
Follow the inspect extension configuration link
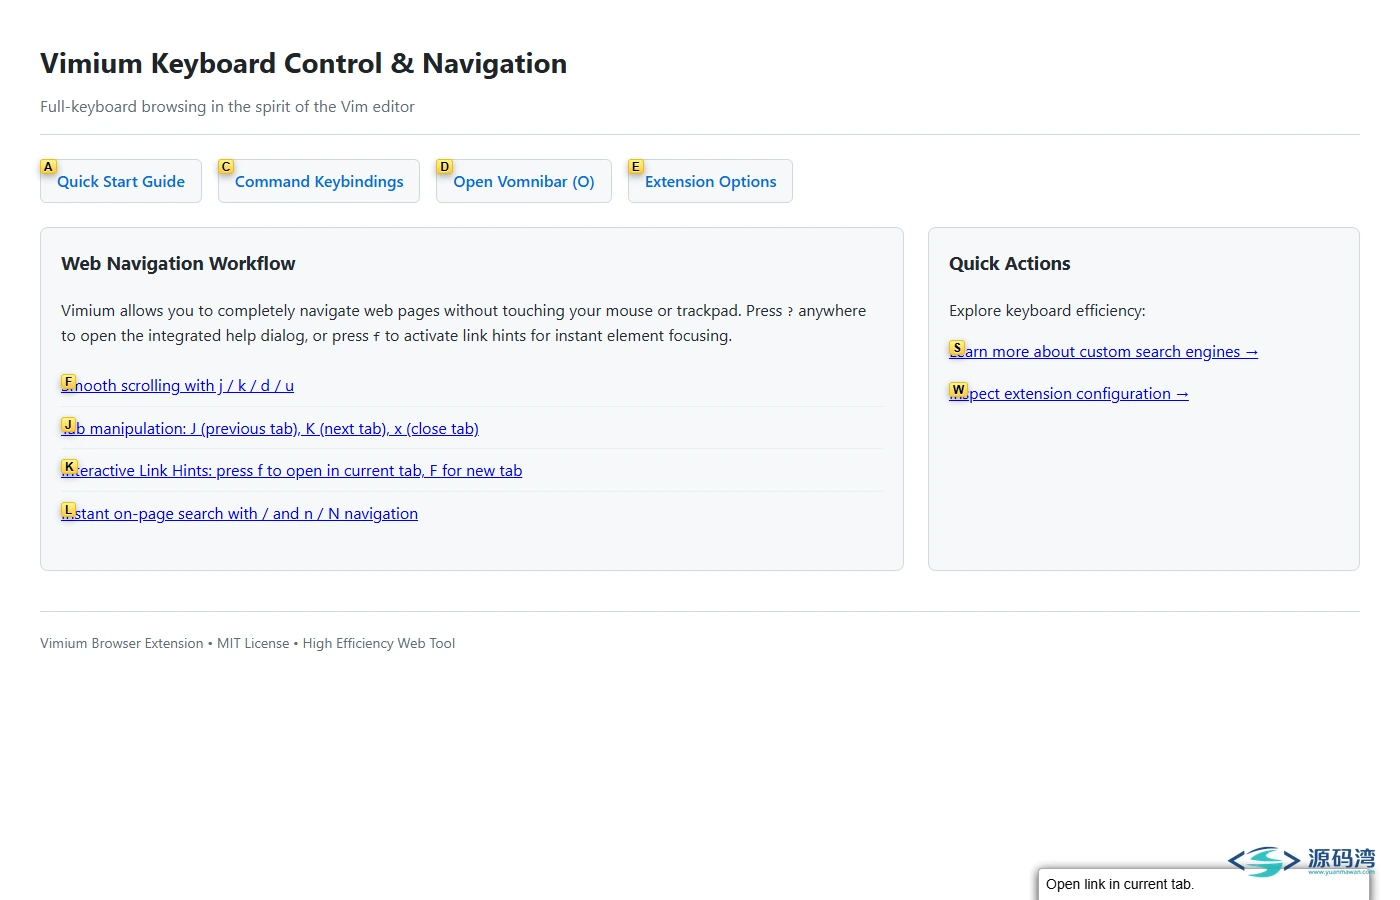1069,394
